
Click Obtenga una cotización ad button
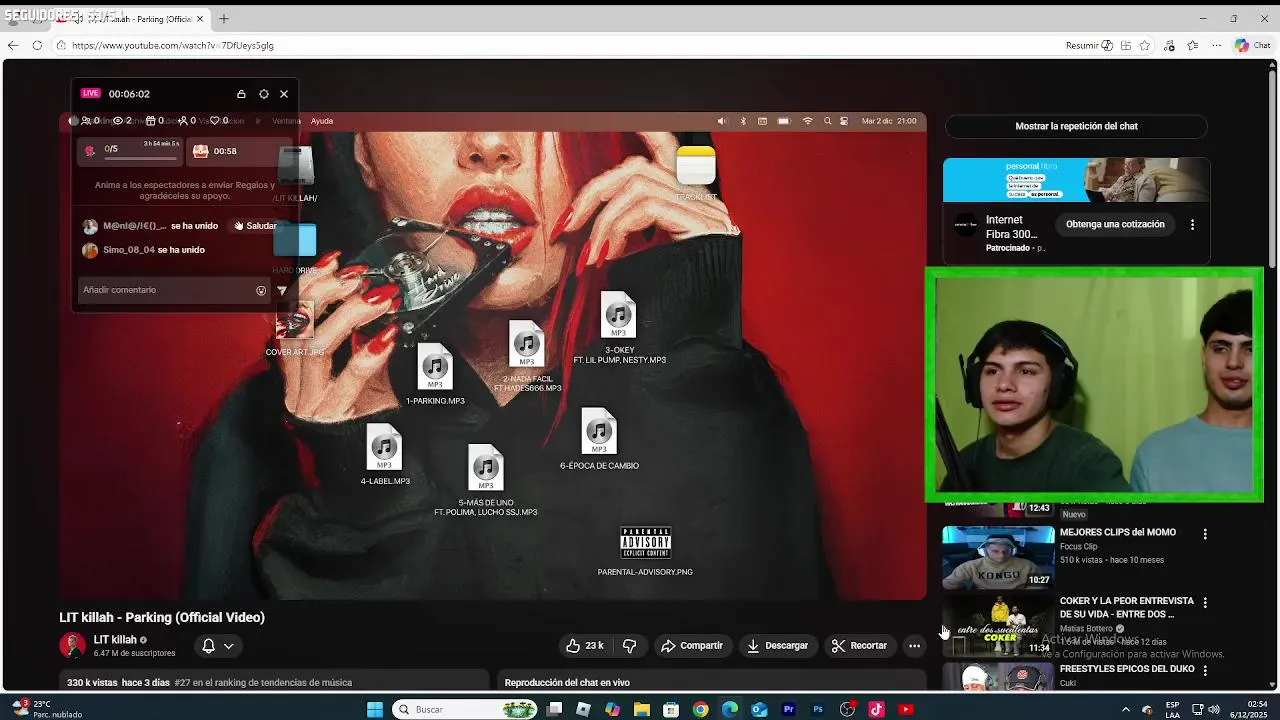(x=1115, y=225)
